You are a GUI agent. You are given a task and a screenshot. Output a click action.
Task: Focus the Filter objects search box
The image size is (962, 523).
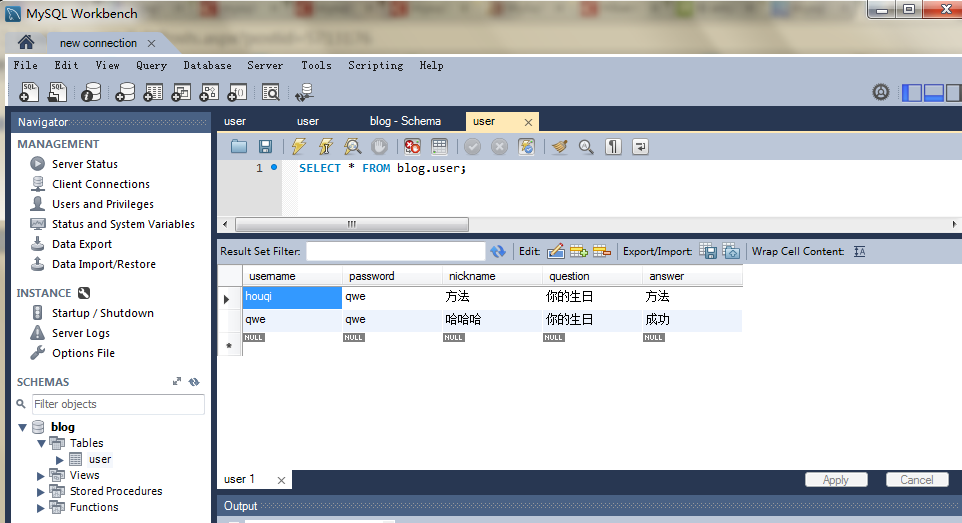[118, 404]
